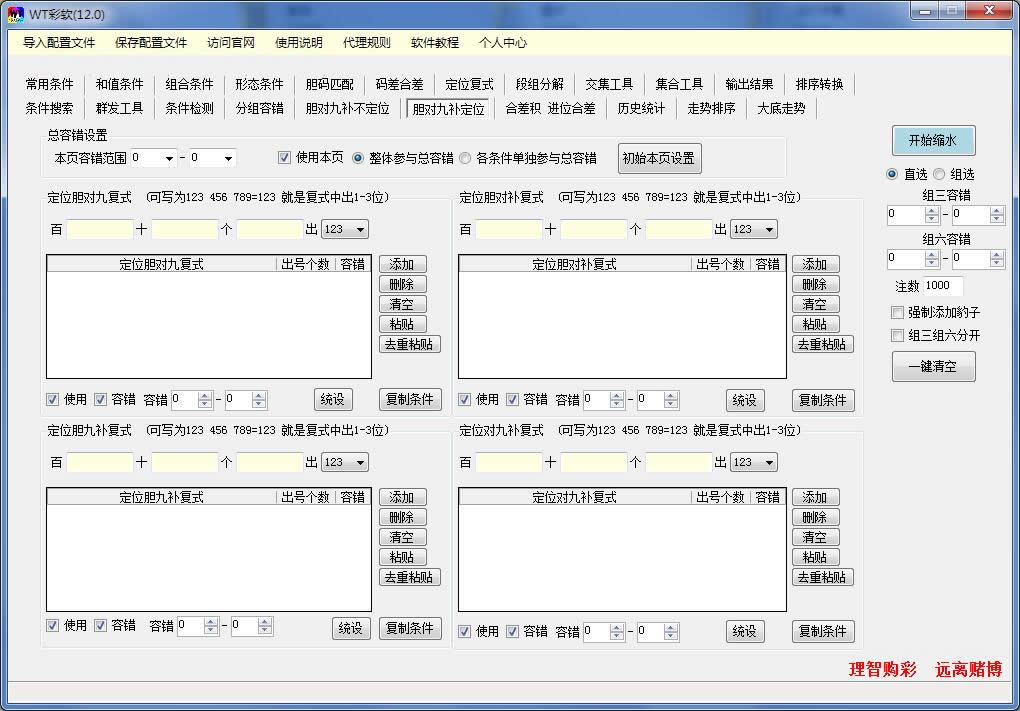This screenshot has width=1020, height=711.
Task: Click the 开始缩水 button
Action: tap(932, 141)
